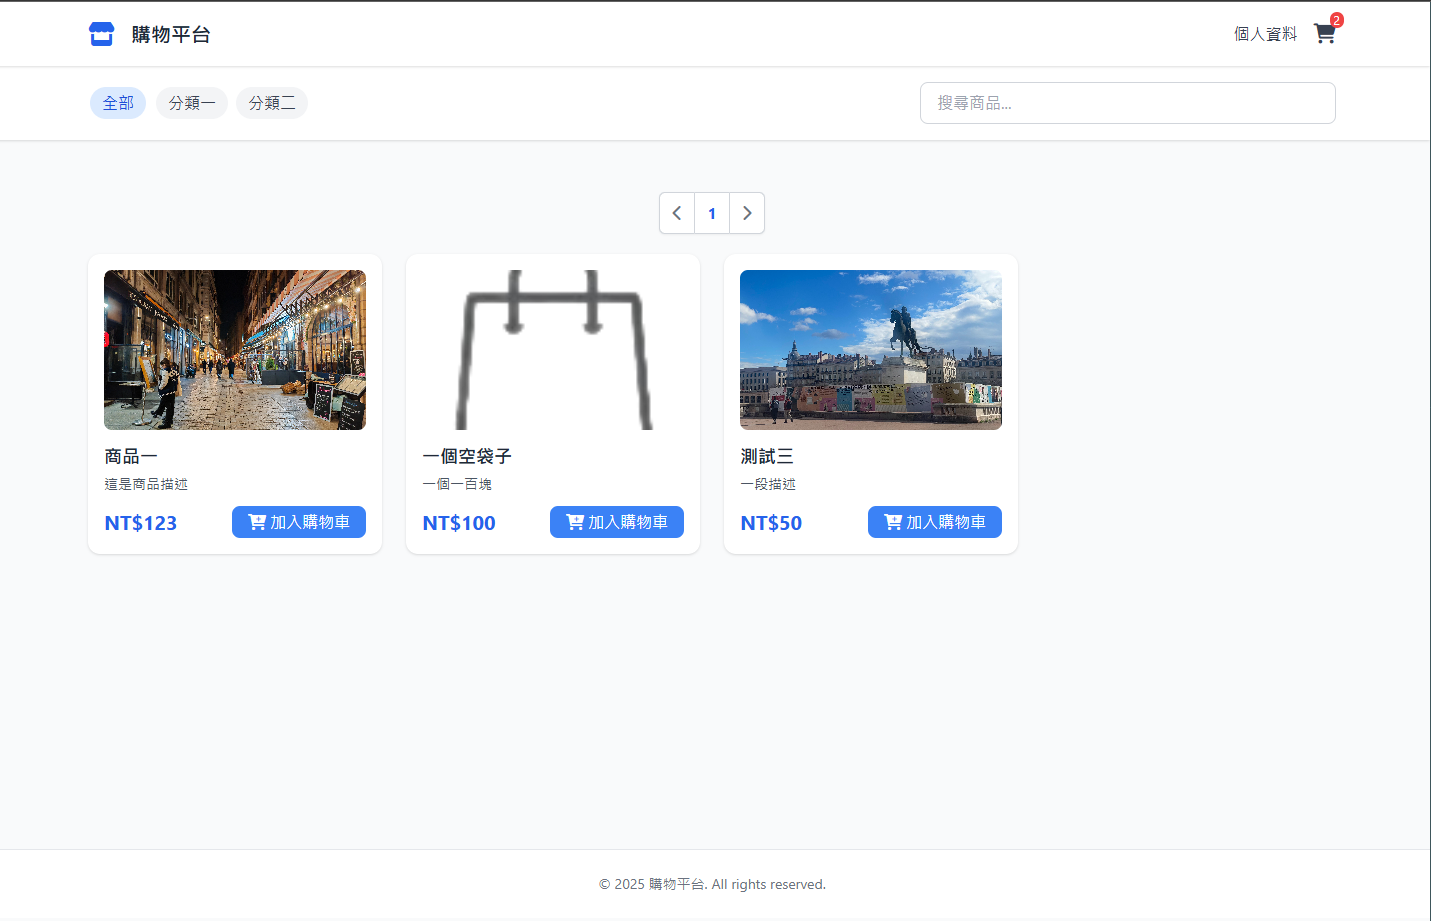This screenshot has height=921, width=1431.
Task: Open the shopping cart icon in header
Action: tap(1324, 35)
